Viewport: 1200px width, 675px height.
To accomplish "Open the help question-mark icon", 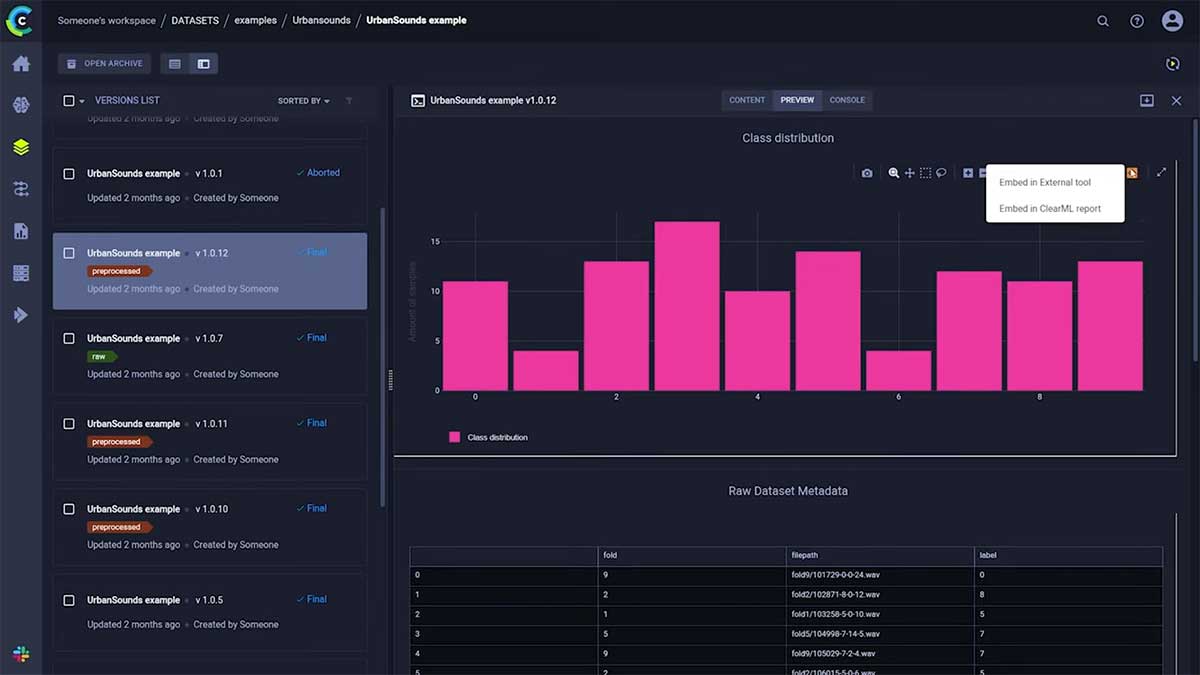I will [1137, 21].
